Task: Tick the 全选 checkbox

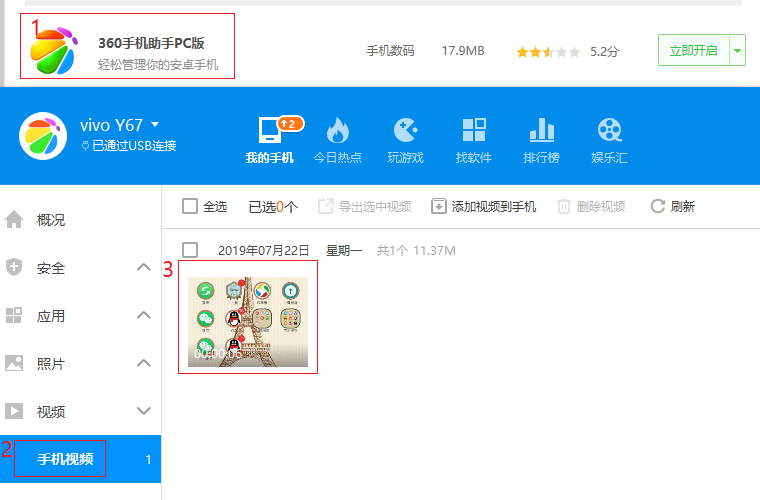Action: [190, 206]
